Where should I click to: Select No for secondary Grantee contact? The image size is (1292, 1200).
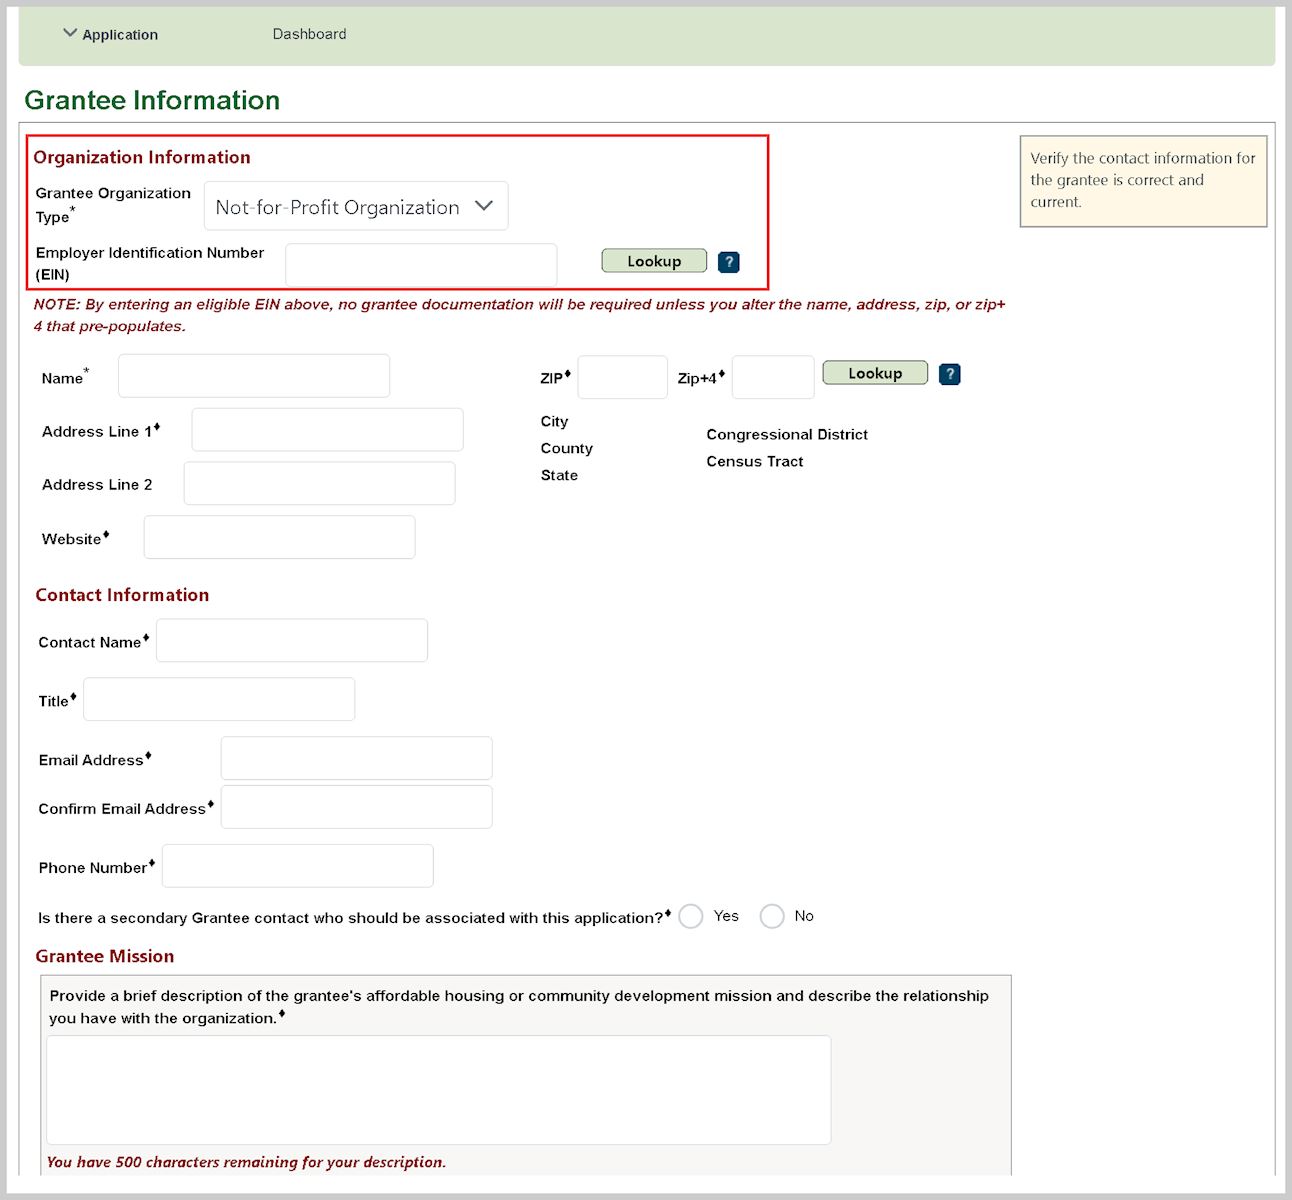click(772, 916)
